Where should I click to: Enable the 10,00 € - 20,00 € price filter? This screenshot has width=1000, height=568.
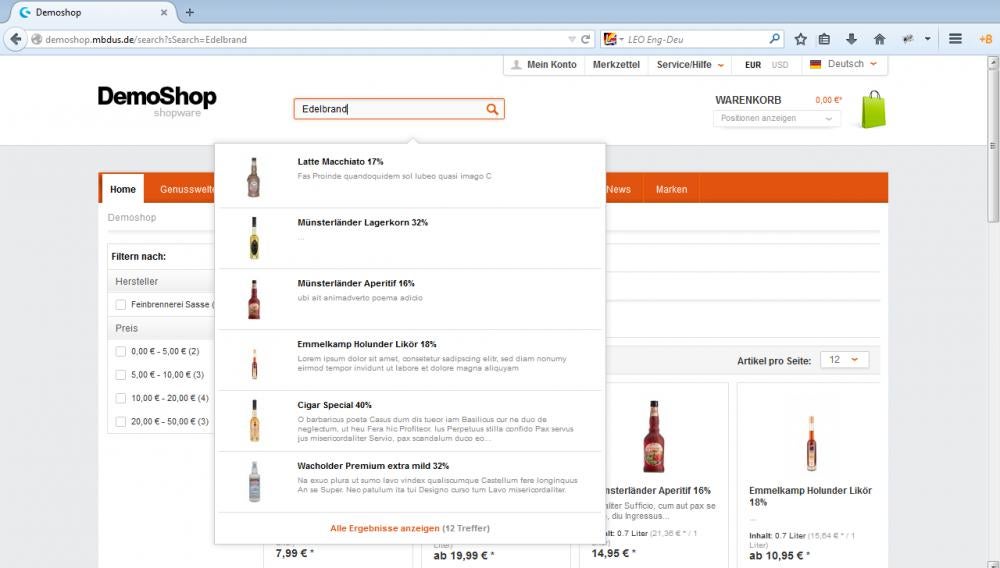(x=121, y=398)
